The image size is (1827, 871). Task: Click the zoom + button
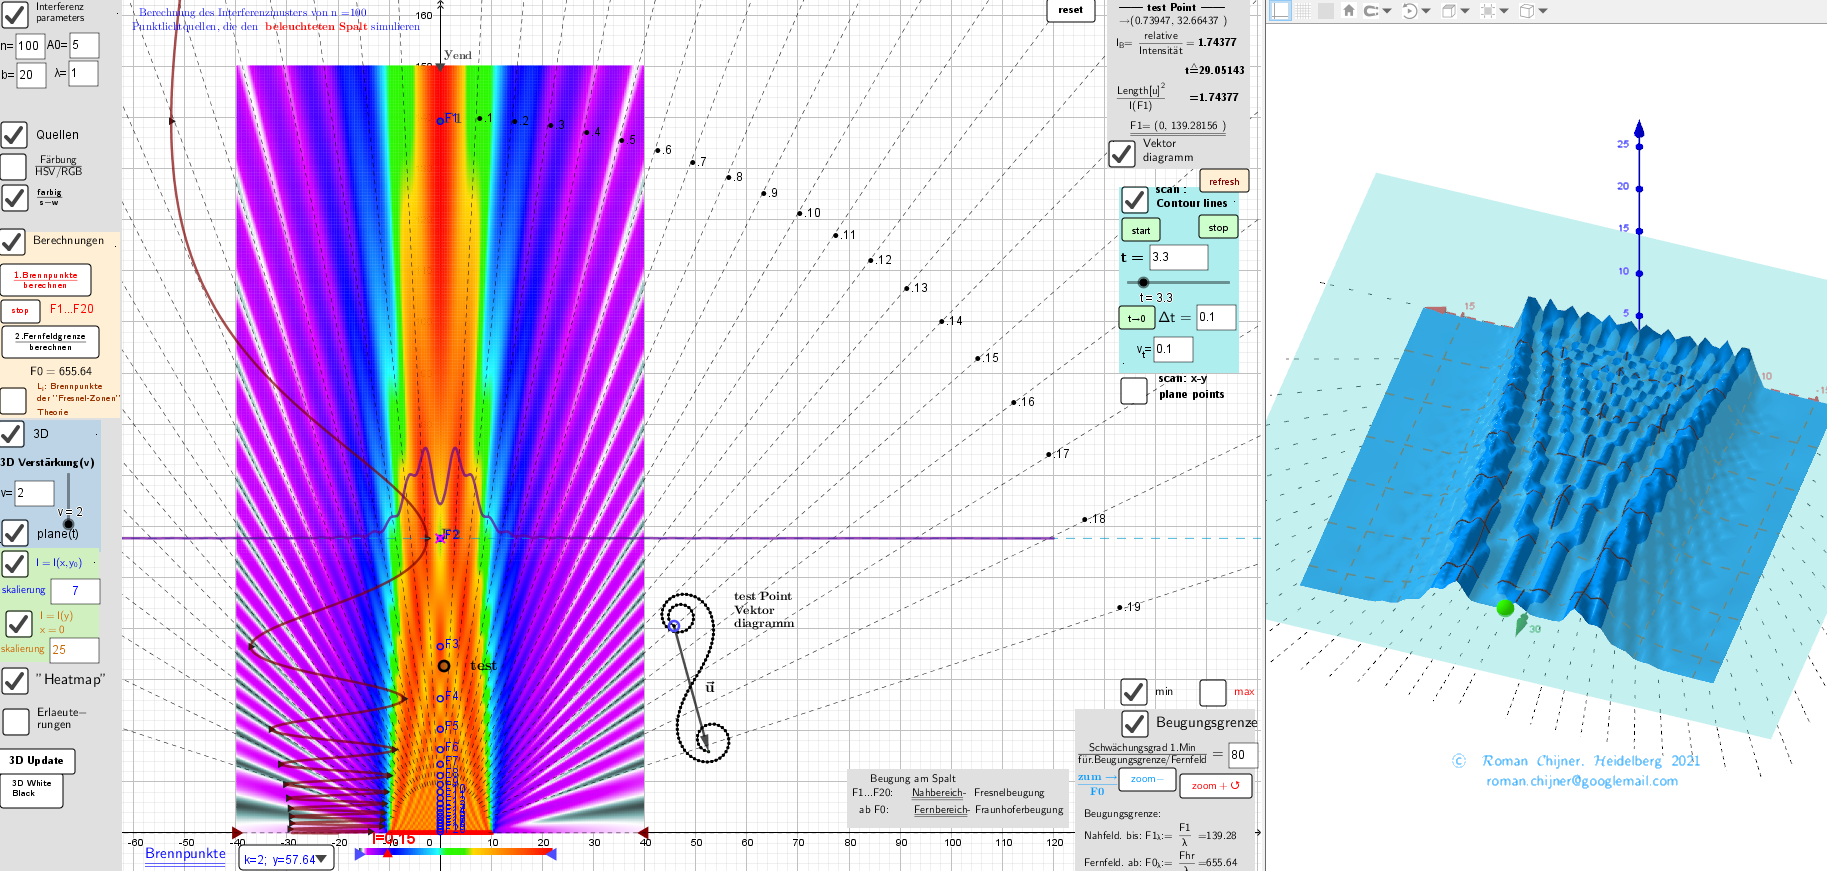point(1215,786)
